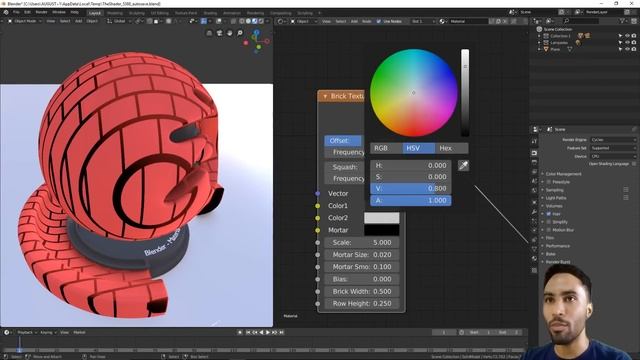640x360 pixels.
Task: Open Device CPU dropdown
Action: (x=613, y=156)
